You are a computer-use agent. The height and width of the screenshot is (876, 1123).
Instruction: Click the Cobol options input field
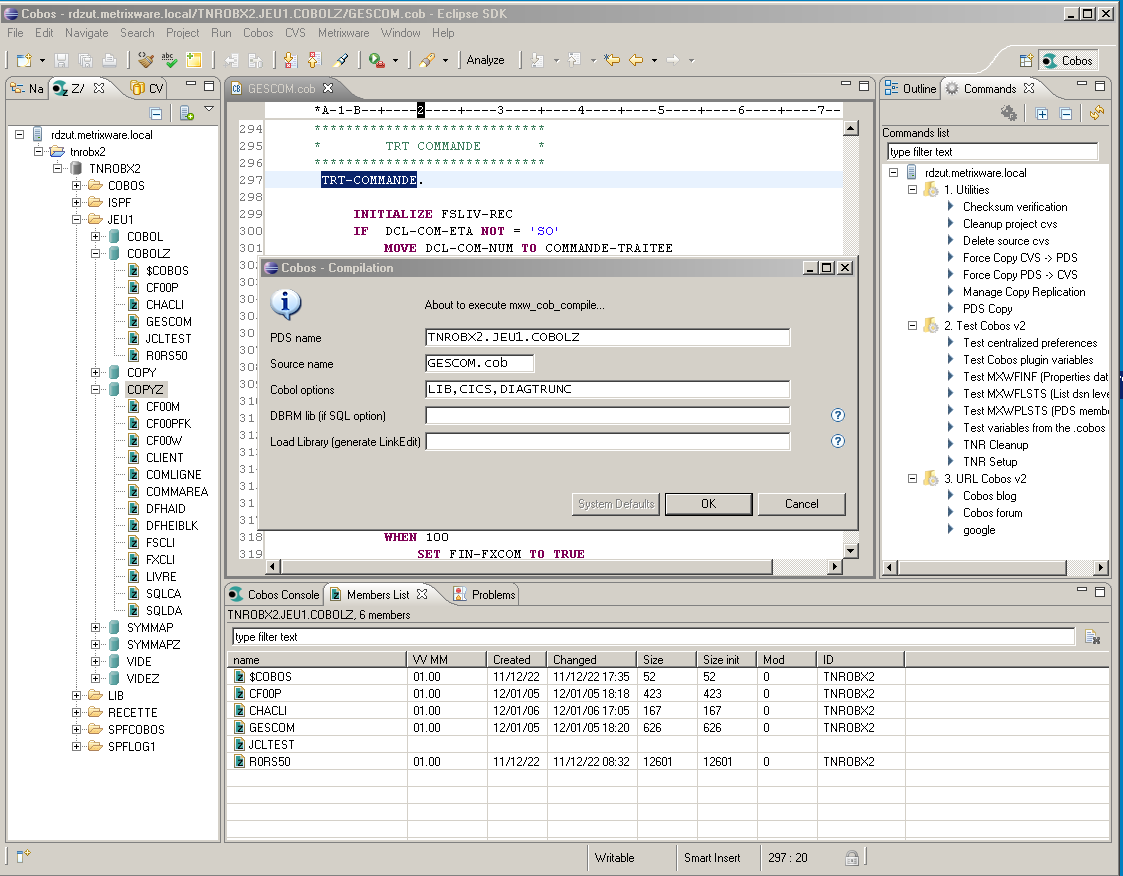tap(607, 390)
